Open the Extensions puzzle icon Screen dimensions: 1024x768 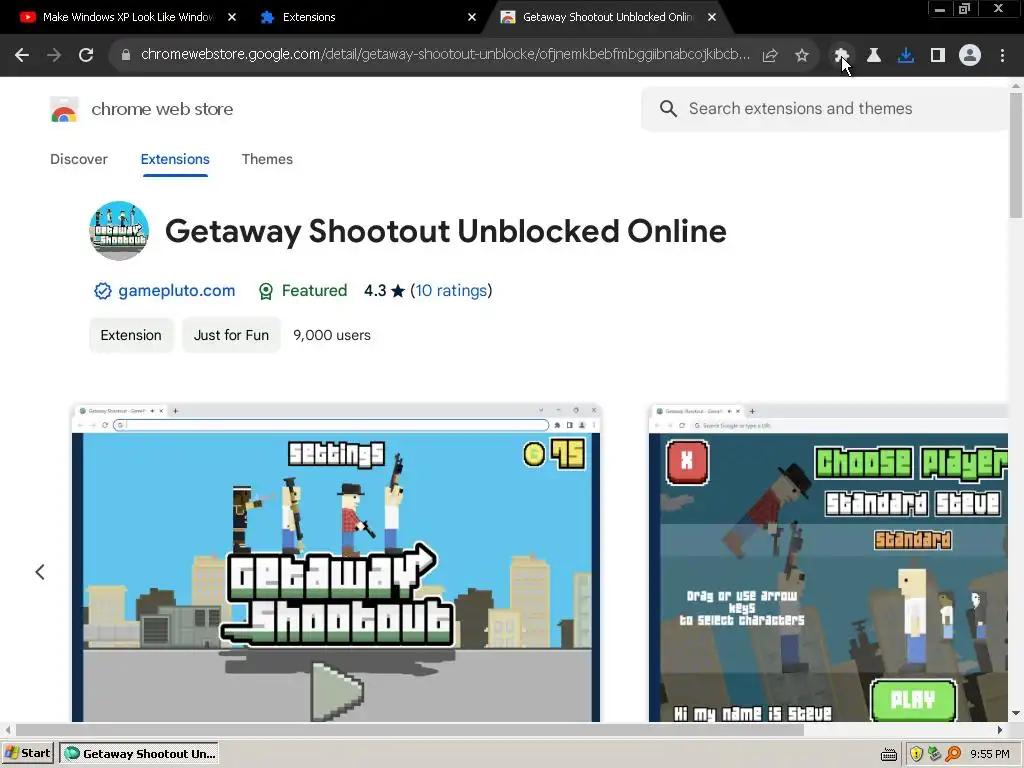[x=841, y=55]
